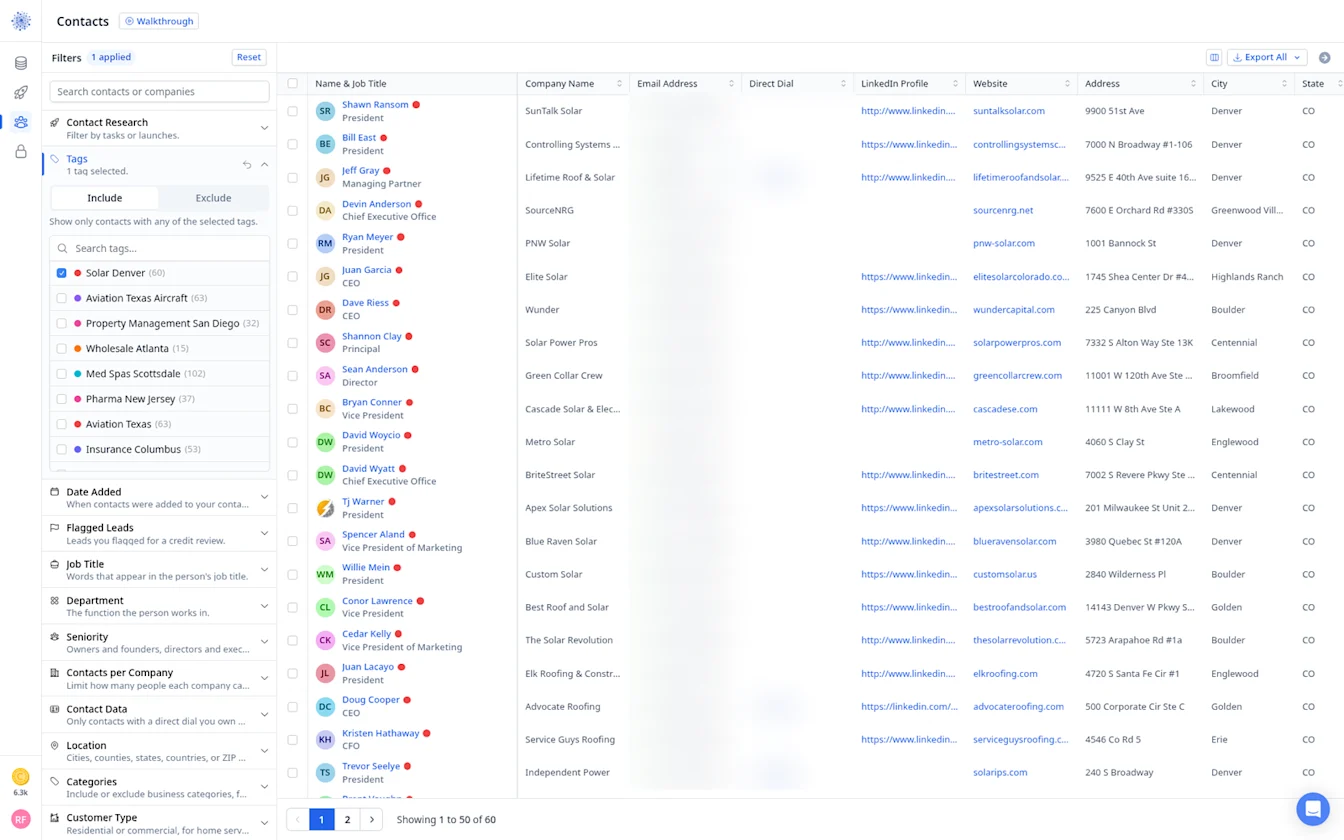The height and width of the screenshot is (840, 1344).
Task: Expand the Date Added filter
Action: tap(159, 497)
